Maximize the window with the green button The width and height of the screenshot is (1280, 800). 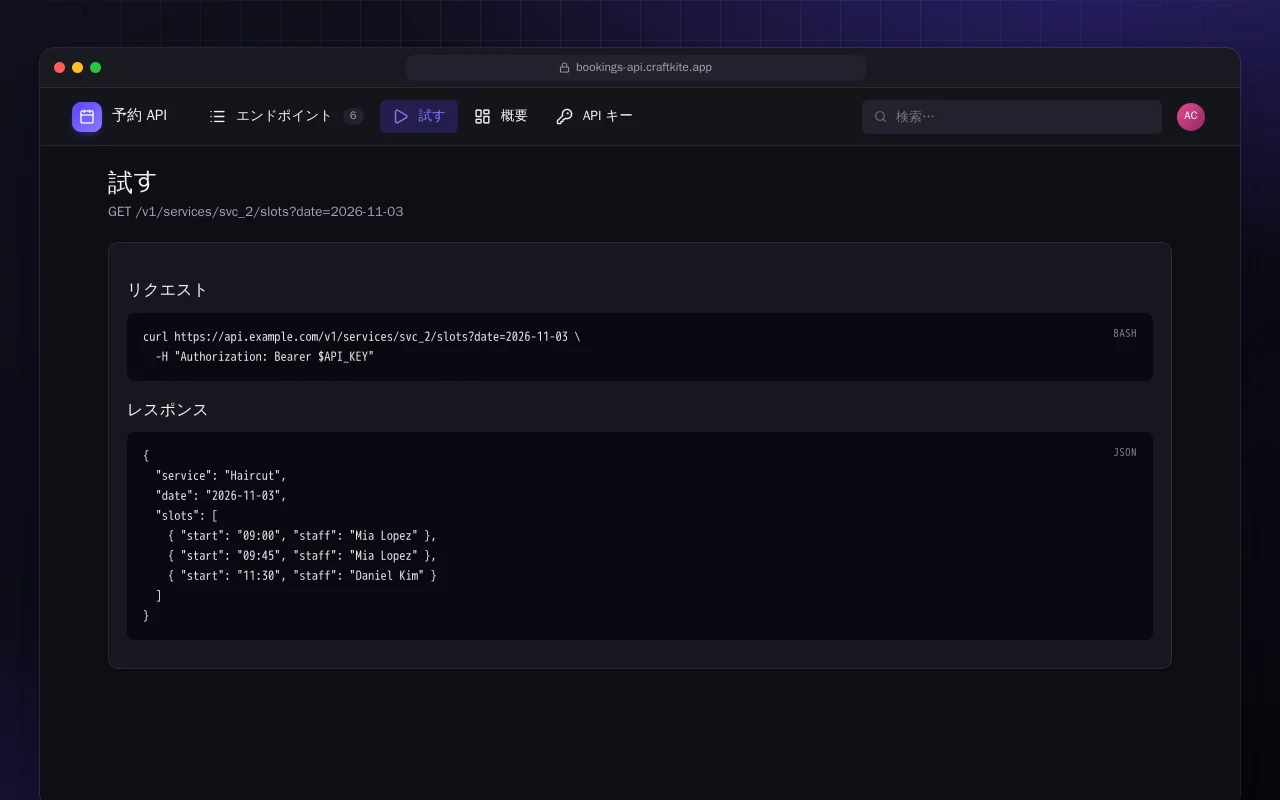[x=95, y=68]
